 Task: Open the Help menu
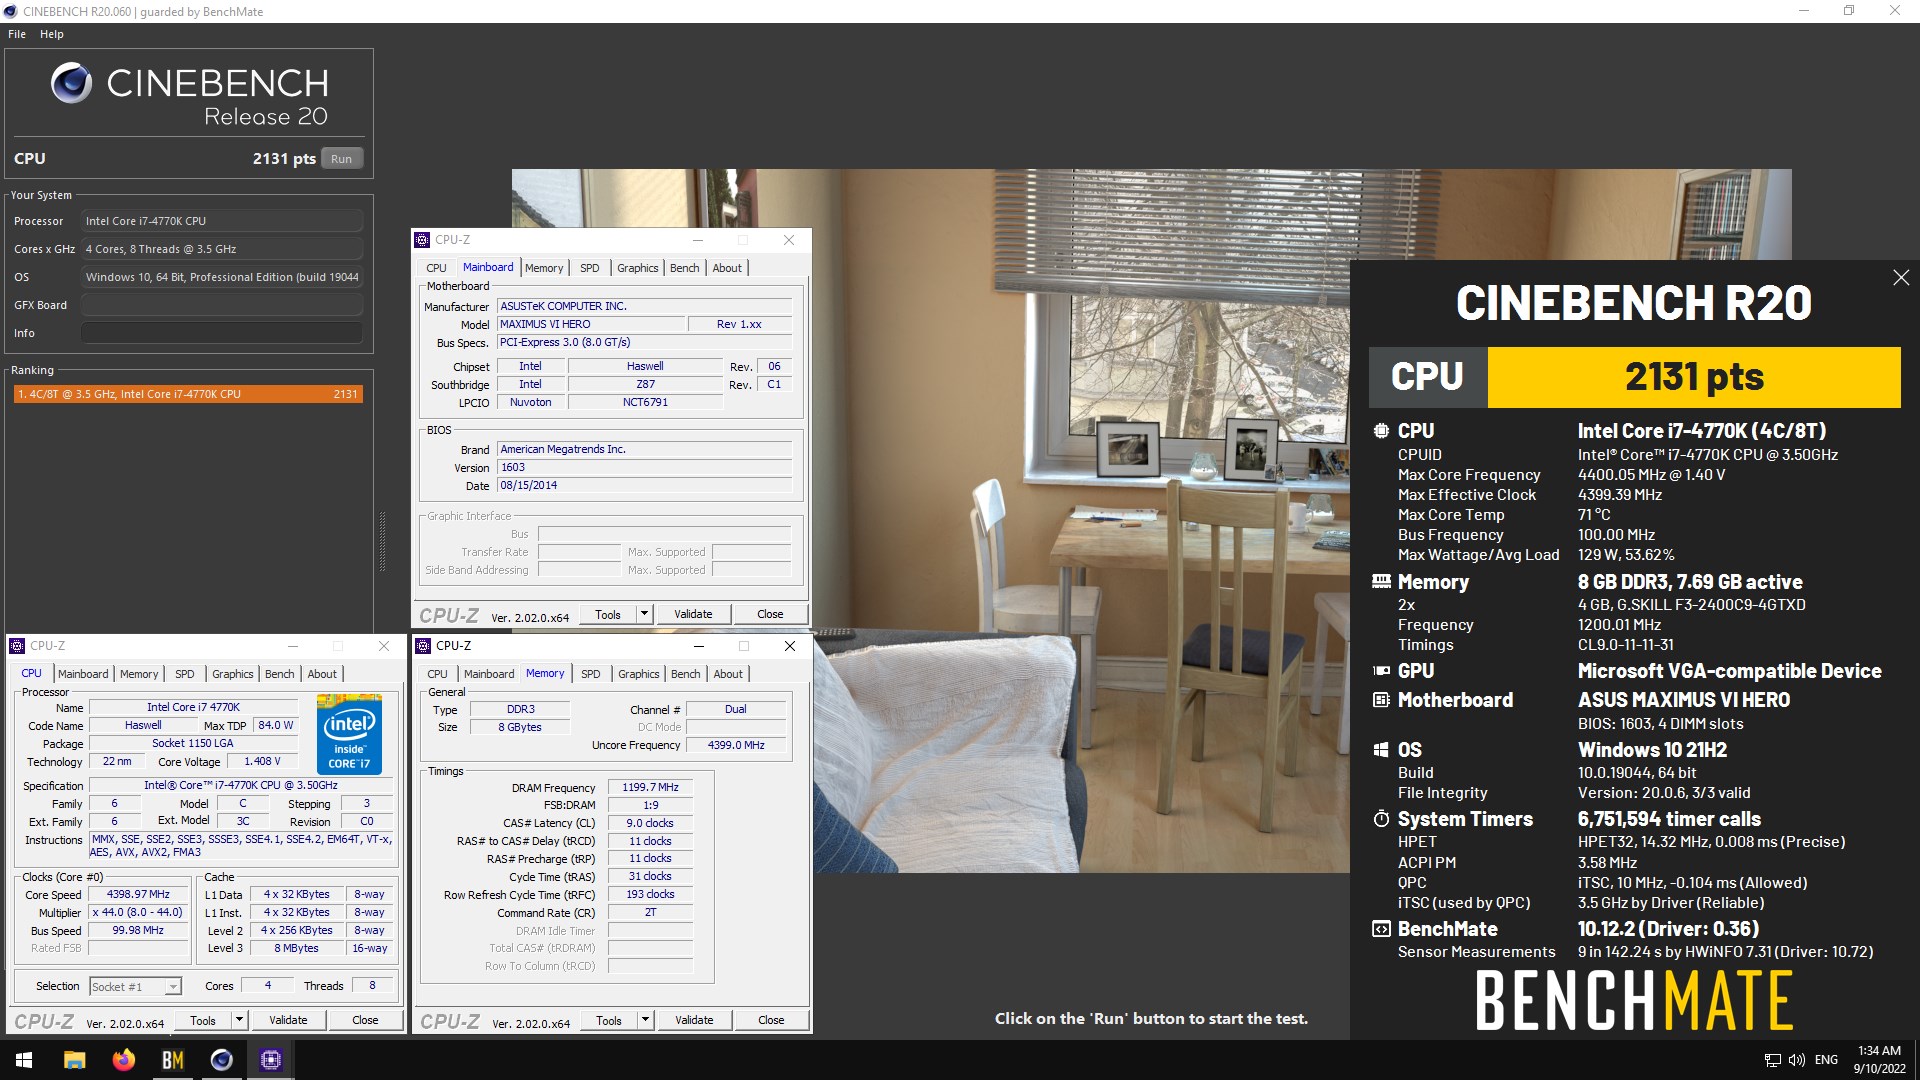(52, 34)
